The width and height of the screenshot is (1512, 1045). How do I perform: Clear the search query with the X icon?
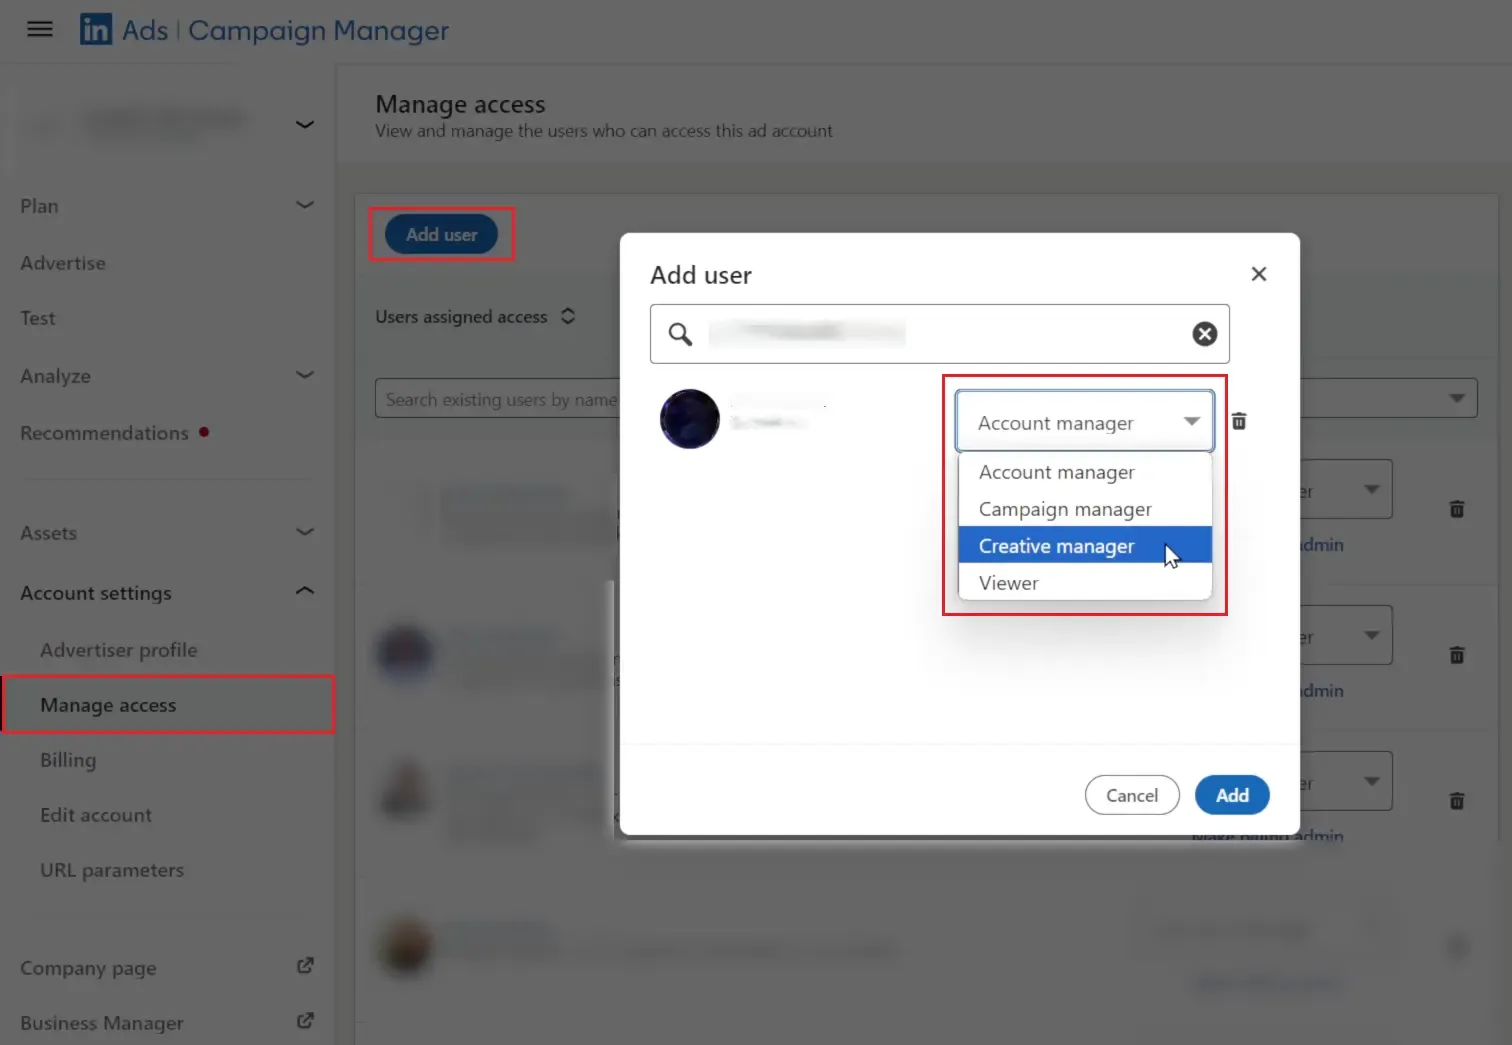coord(1204,334)
